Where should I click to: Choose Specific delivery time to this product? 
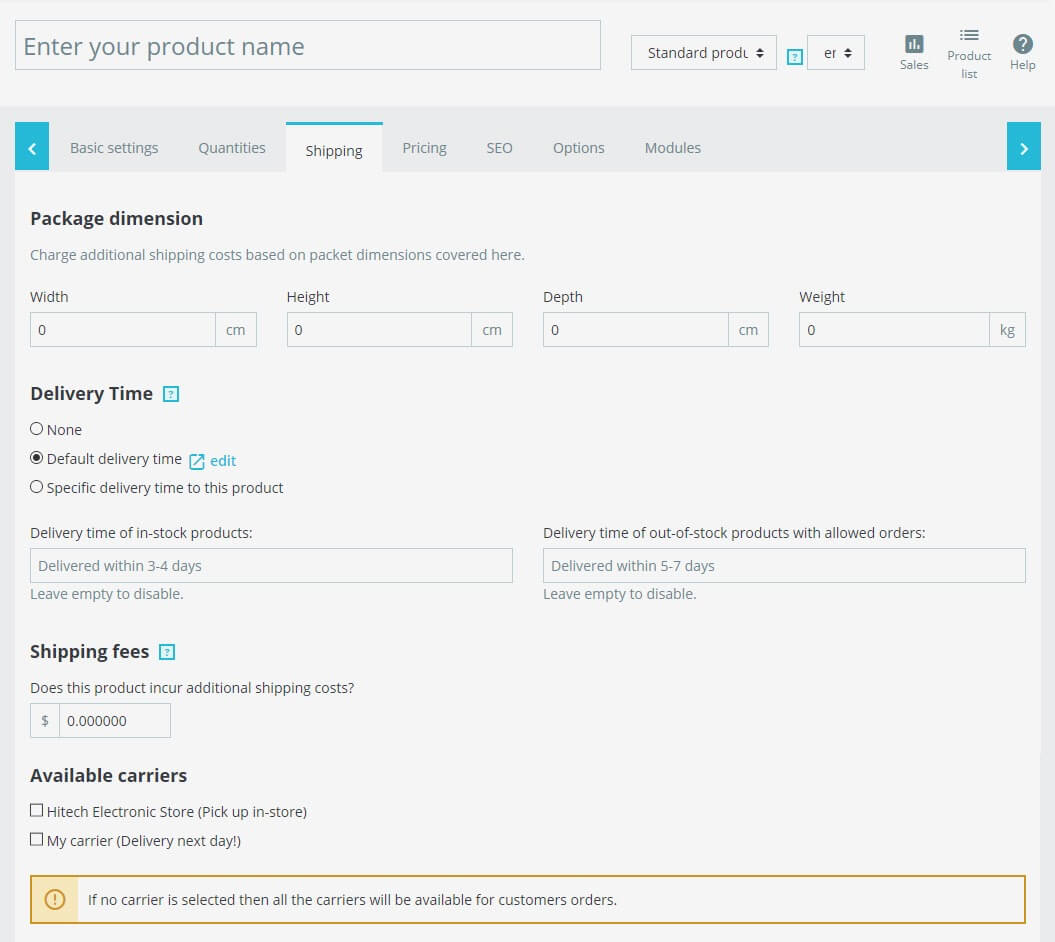37,487
